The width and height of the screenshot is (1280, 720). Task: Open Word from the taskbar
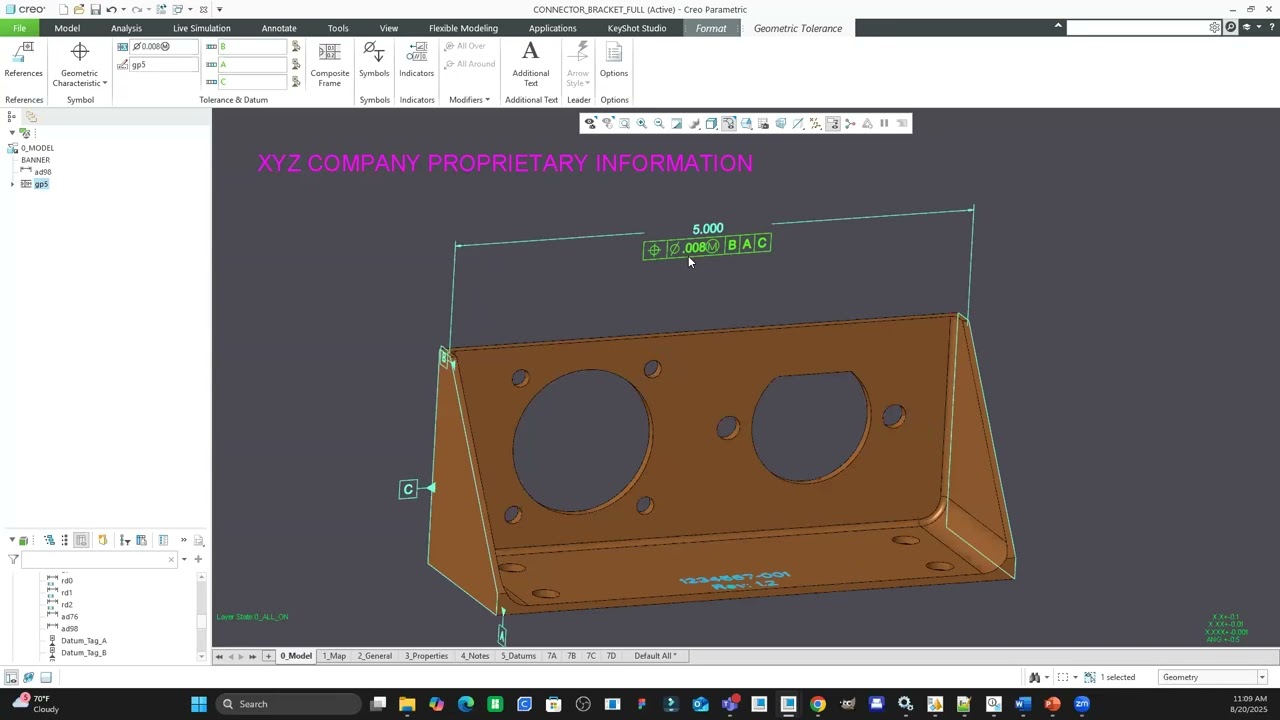pos(1023,704)
